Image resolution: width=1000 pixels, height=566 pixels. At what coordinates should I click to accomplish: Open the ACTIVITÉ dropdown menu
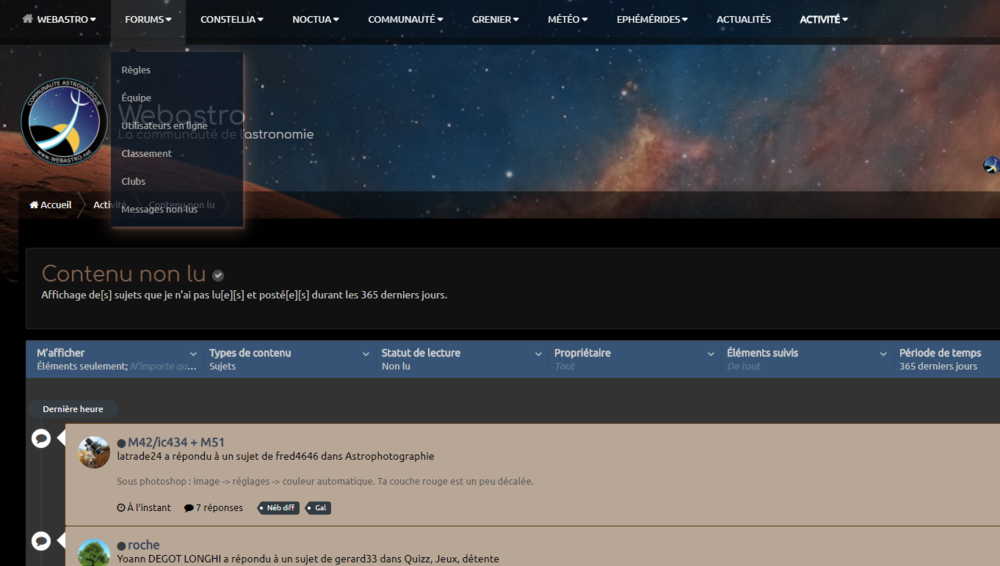tap(824, 19)
